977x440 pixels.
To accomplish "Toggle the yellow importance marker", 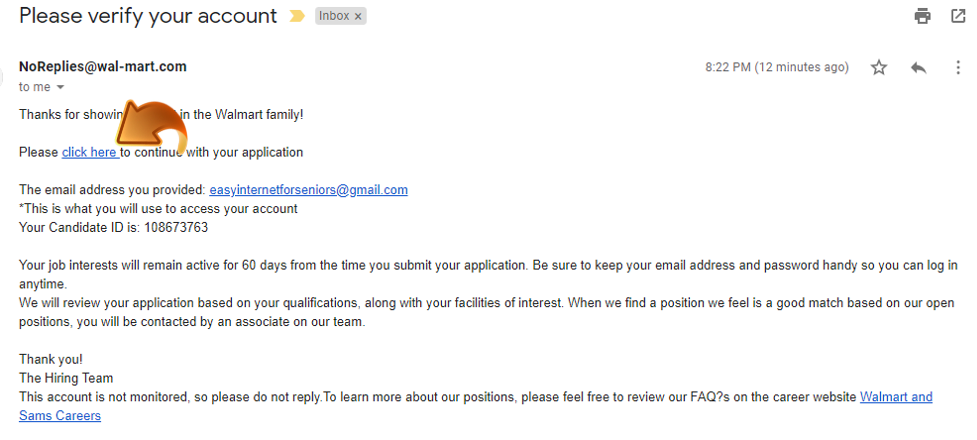I will click(297, 17).
